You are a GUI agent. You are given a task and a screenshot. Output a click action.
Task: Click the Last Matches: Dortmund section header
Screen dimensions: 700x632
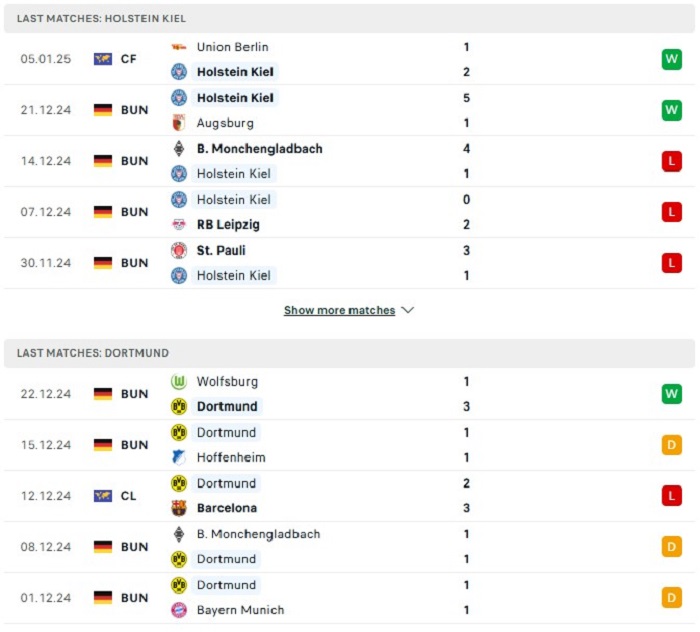click(349, 353)
